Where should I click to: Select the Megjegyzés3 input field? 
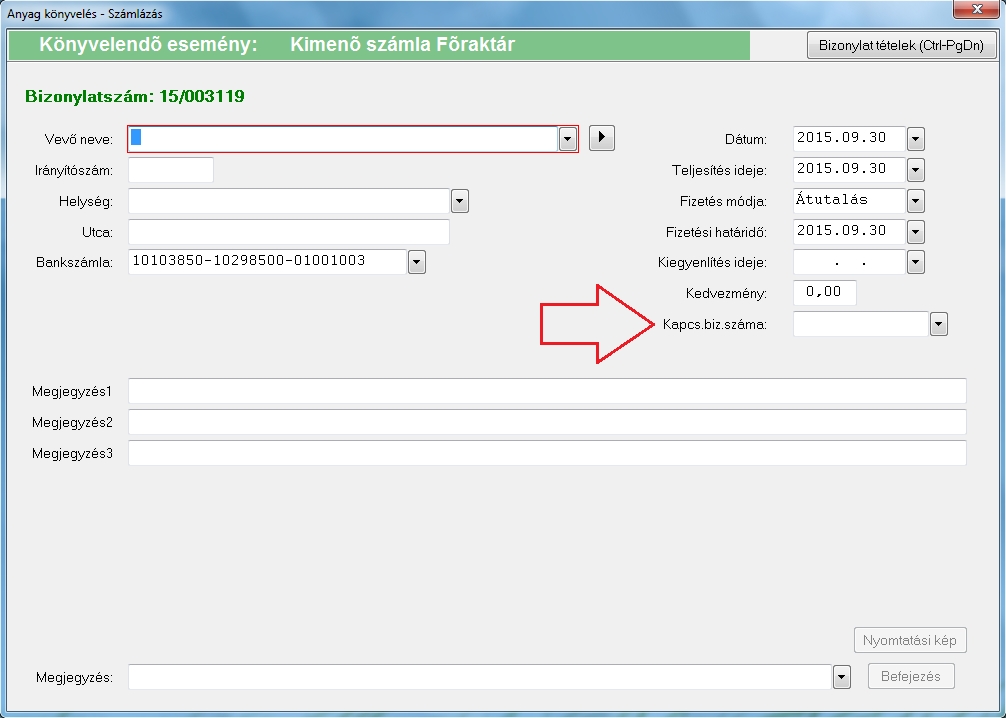tap(547, 453)
